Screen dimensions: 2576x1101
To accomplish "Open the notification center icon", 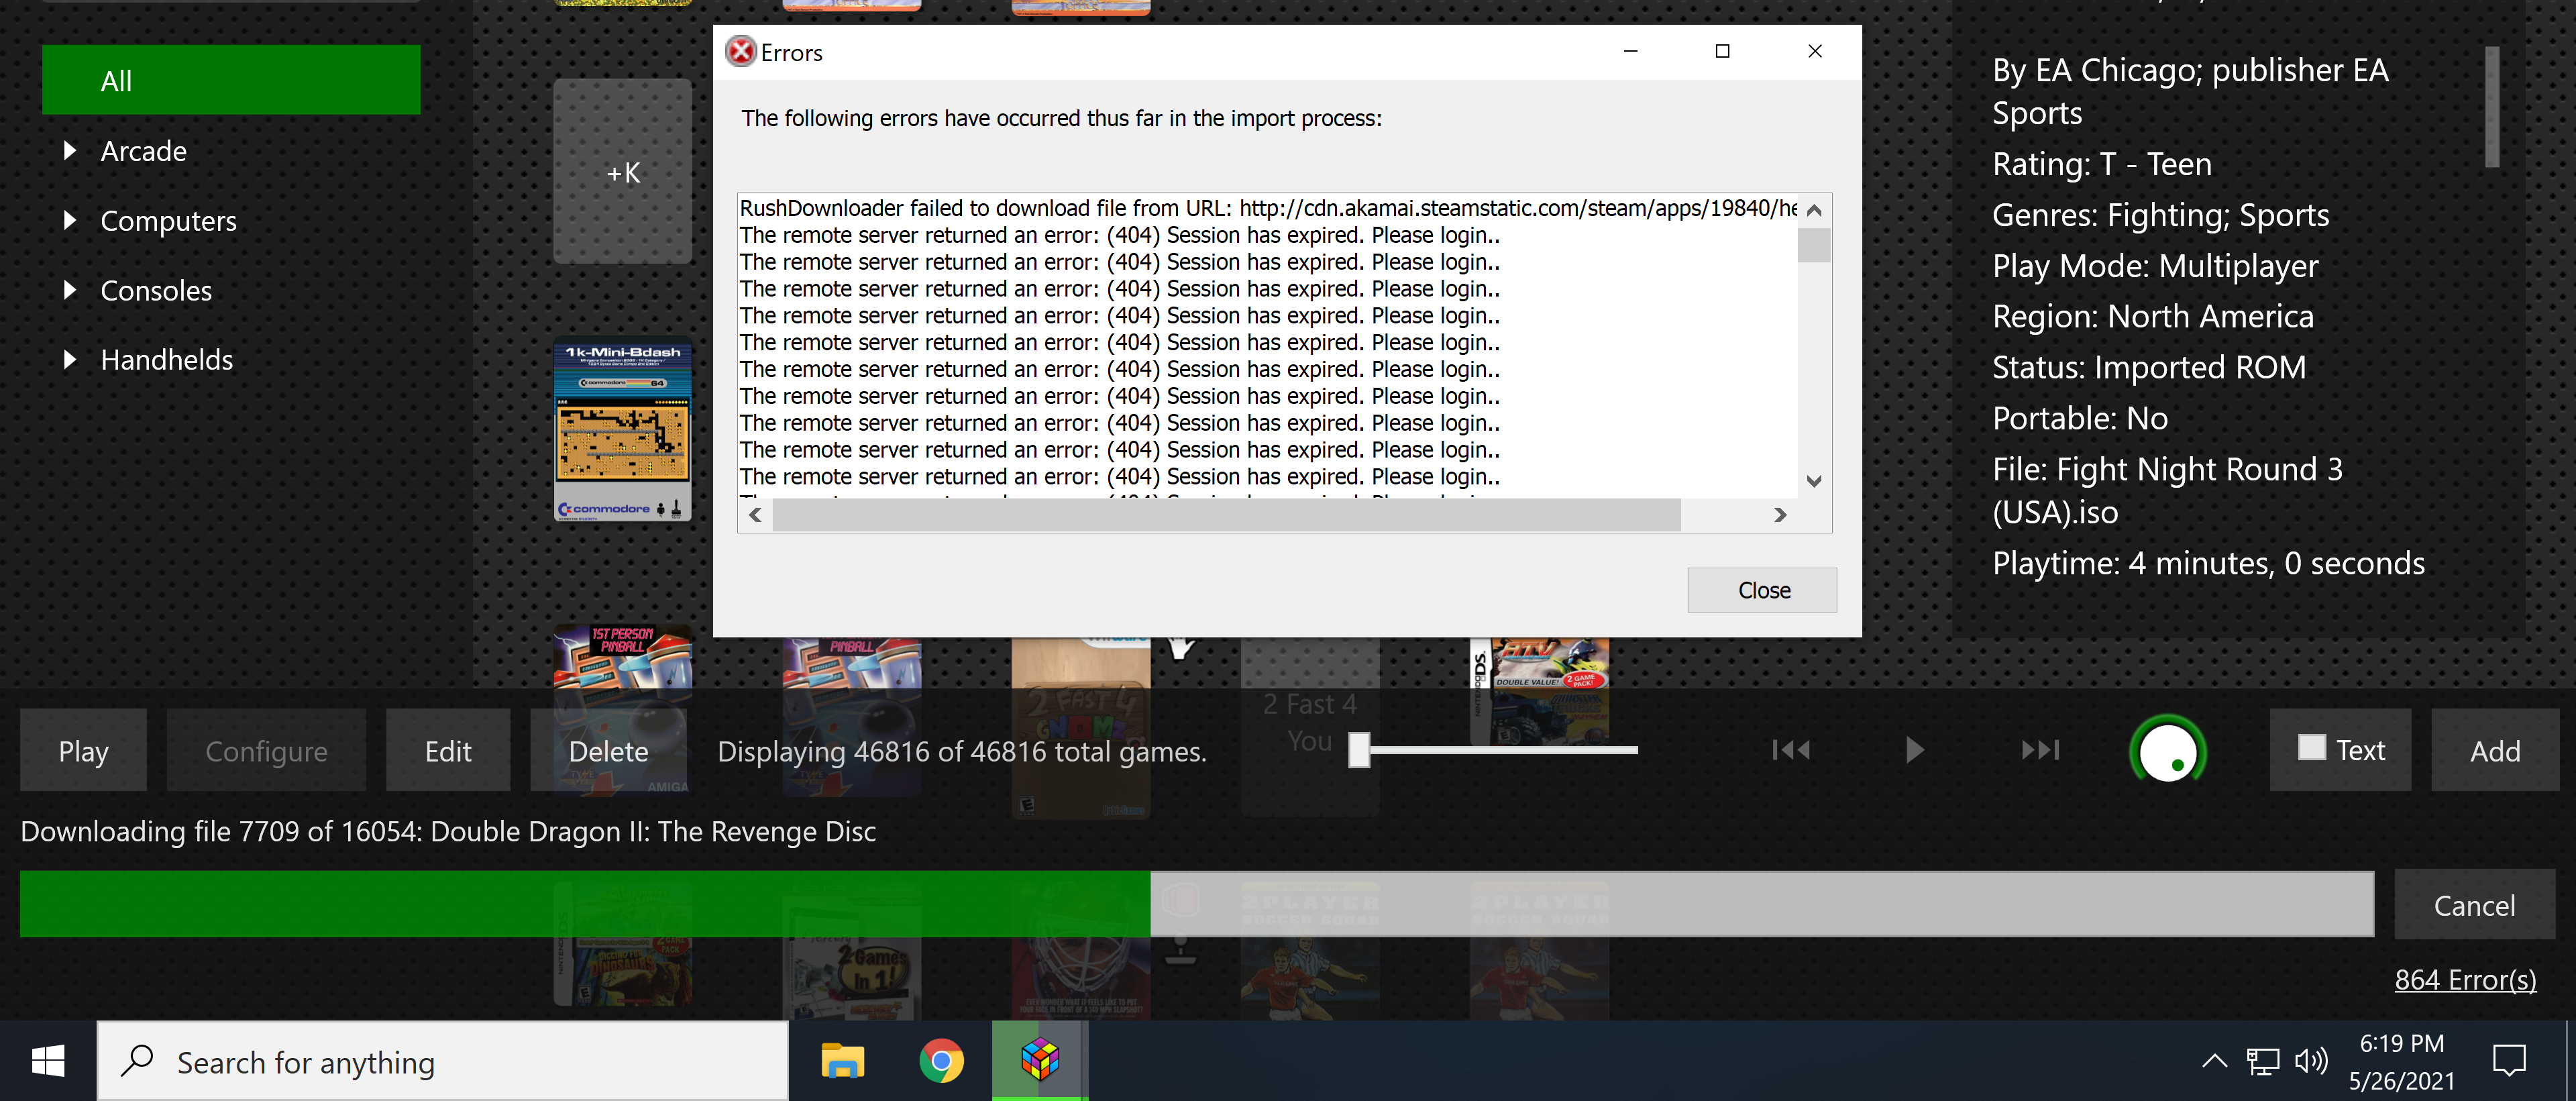I will point(2509,1061).
